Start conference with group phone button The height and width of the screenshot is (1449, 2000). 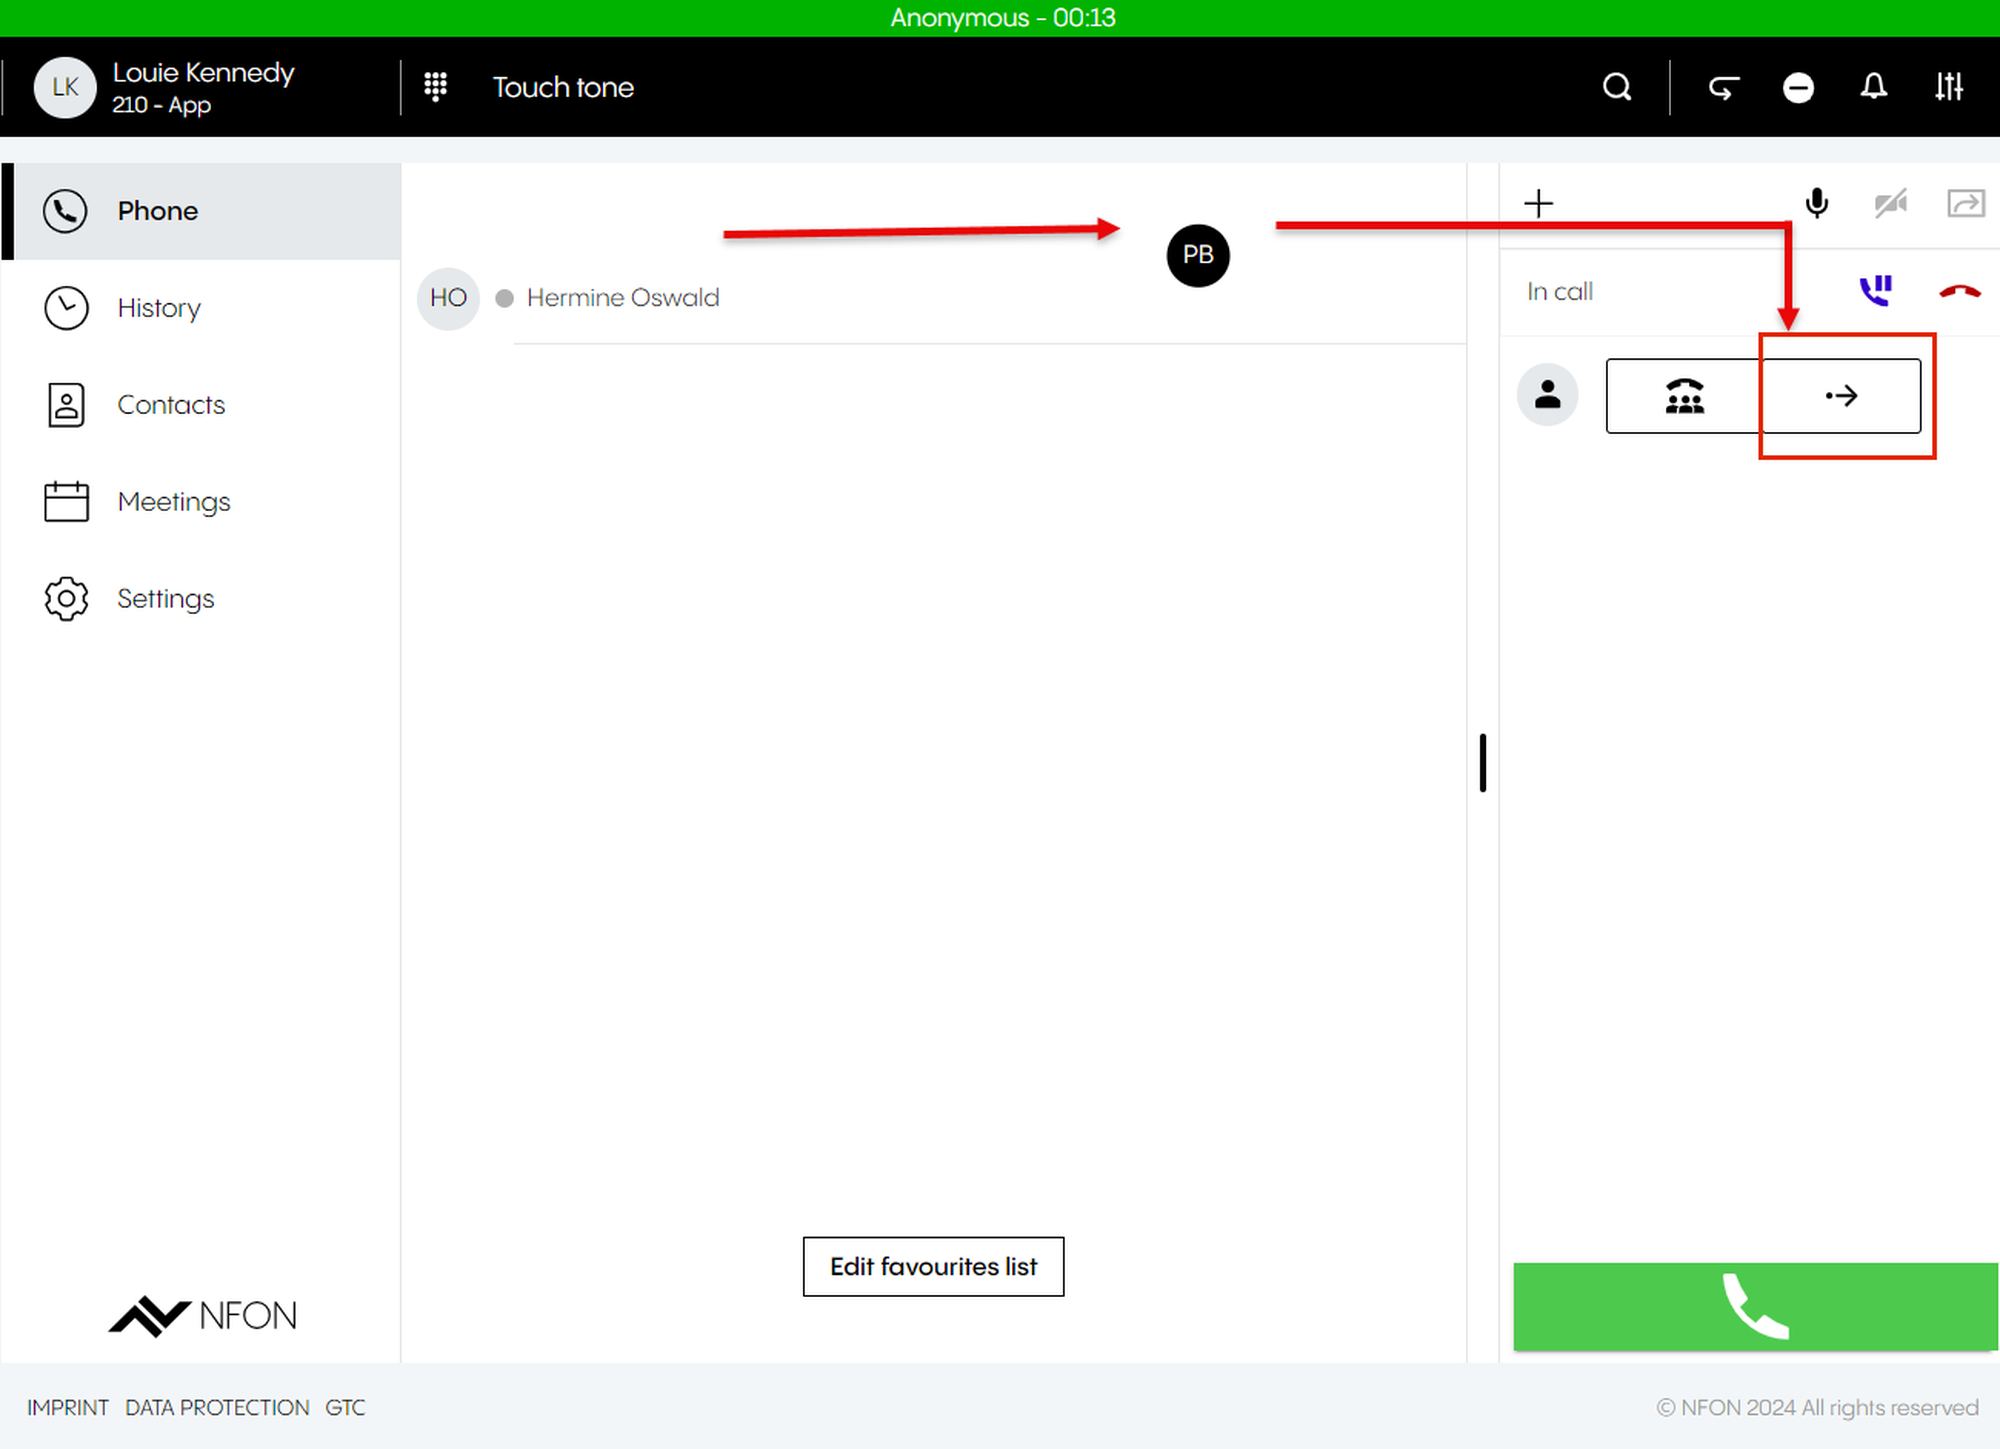(1684, 396)
